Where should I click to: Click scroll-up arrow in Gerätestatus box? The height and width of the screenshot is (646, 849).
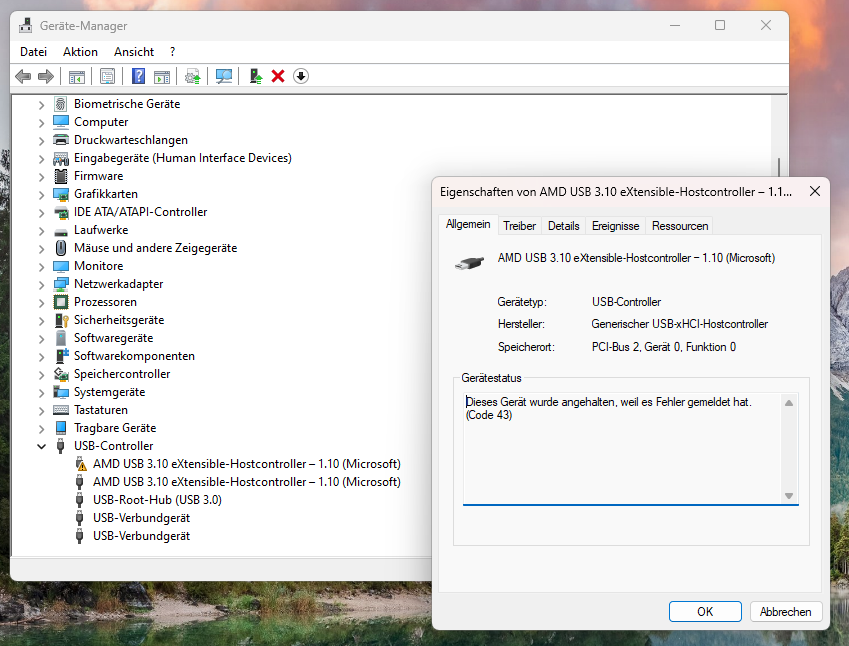tap(789, 403)
